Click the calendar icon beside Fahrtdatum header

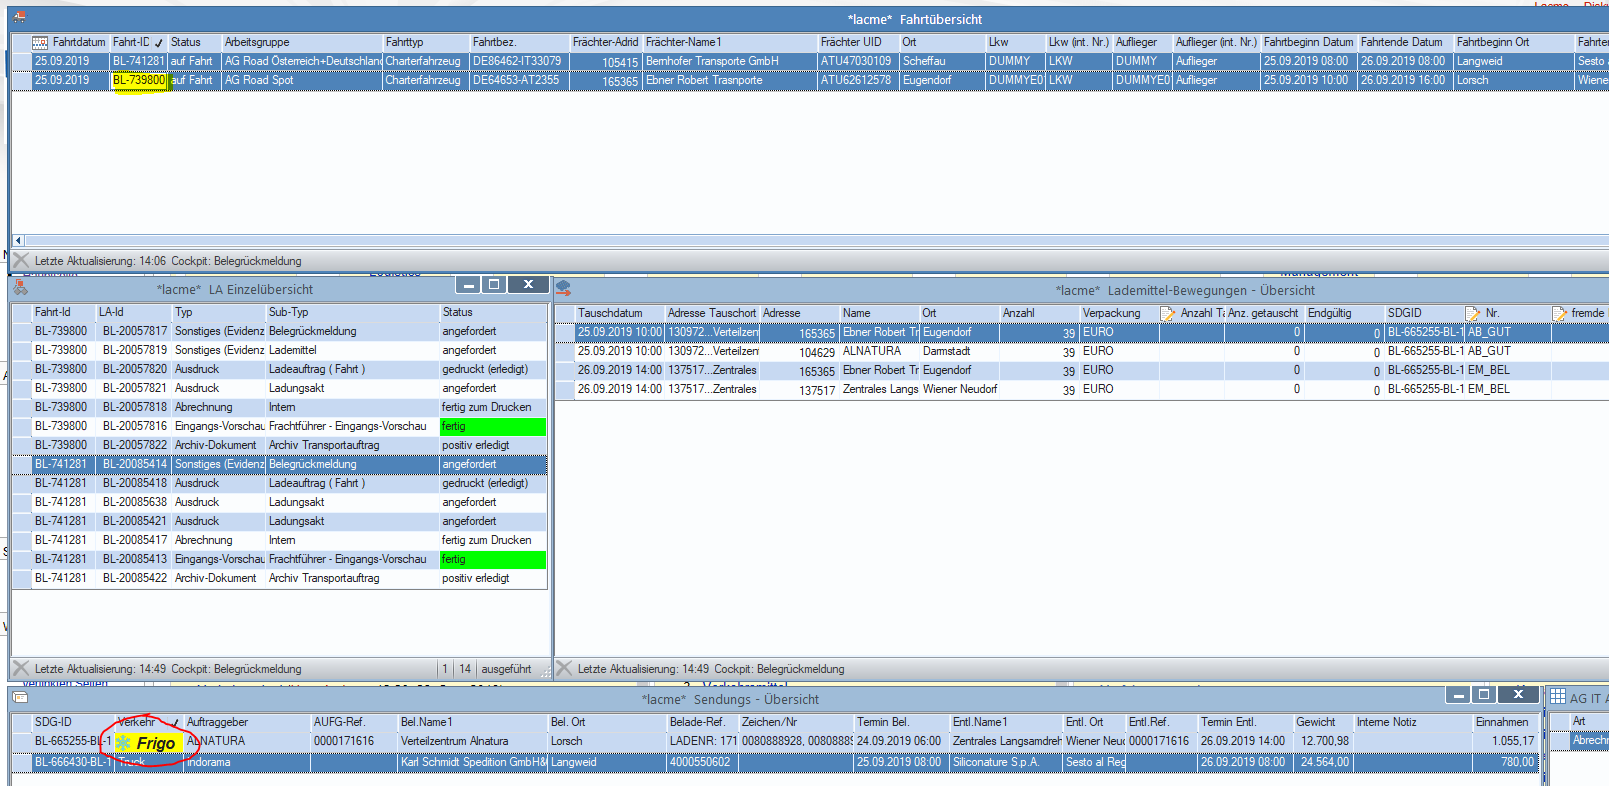(40, 43)
